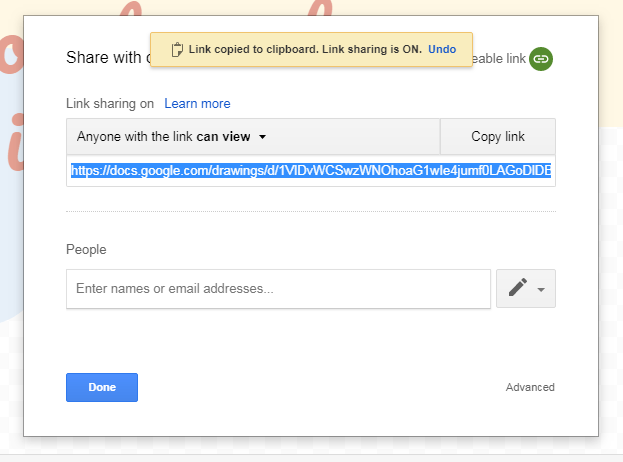Click the pencil edit-permission icon

517,288
